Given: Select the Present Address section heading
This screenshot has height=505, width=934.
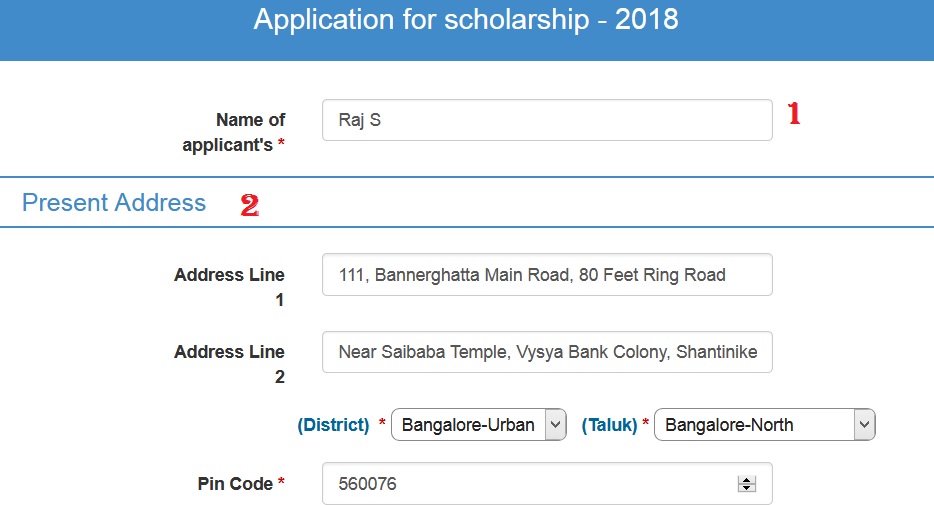Looking at the screenshot, I should [114, 203].
